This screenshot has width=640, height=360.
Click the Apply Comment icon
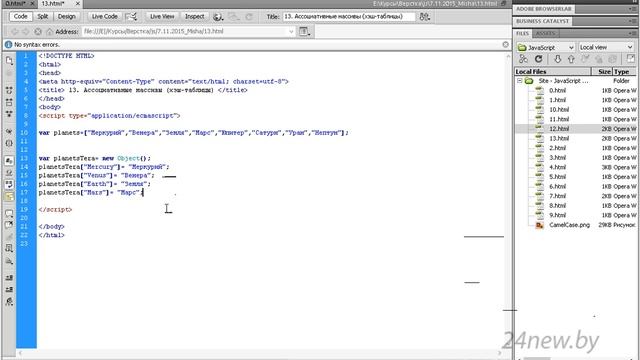click(9, 213)
